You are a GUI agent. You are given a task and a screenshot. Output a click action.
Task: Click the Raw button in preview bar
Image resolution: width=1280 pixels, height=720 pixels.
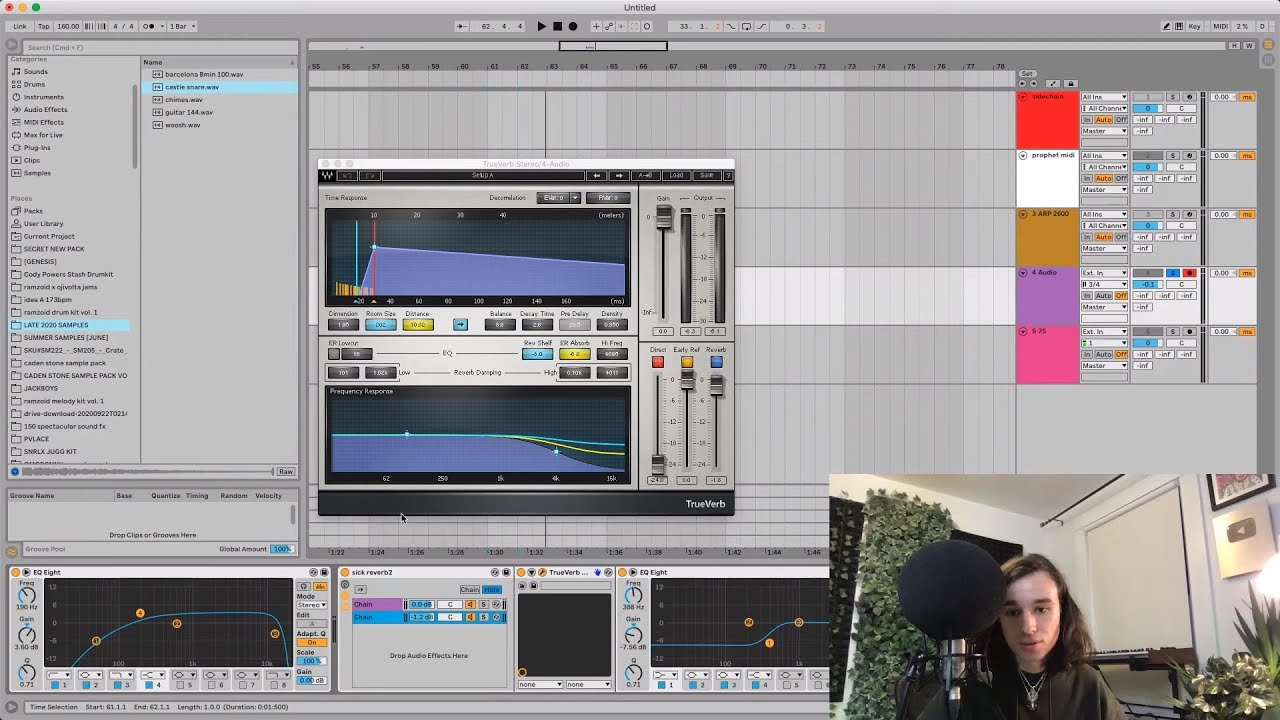[x=286, y=472]
